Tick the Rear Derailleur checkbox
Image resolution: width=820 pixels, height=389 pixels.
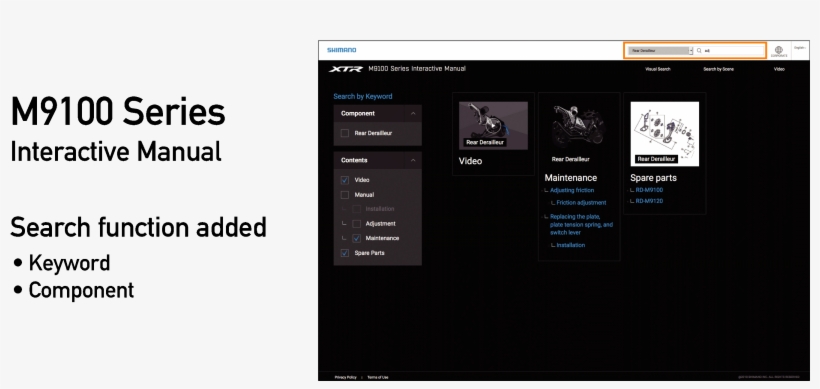point(345,133)
